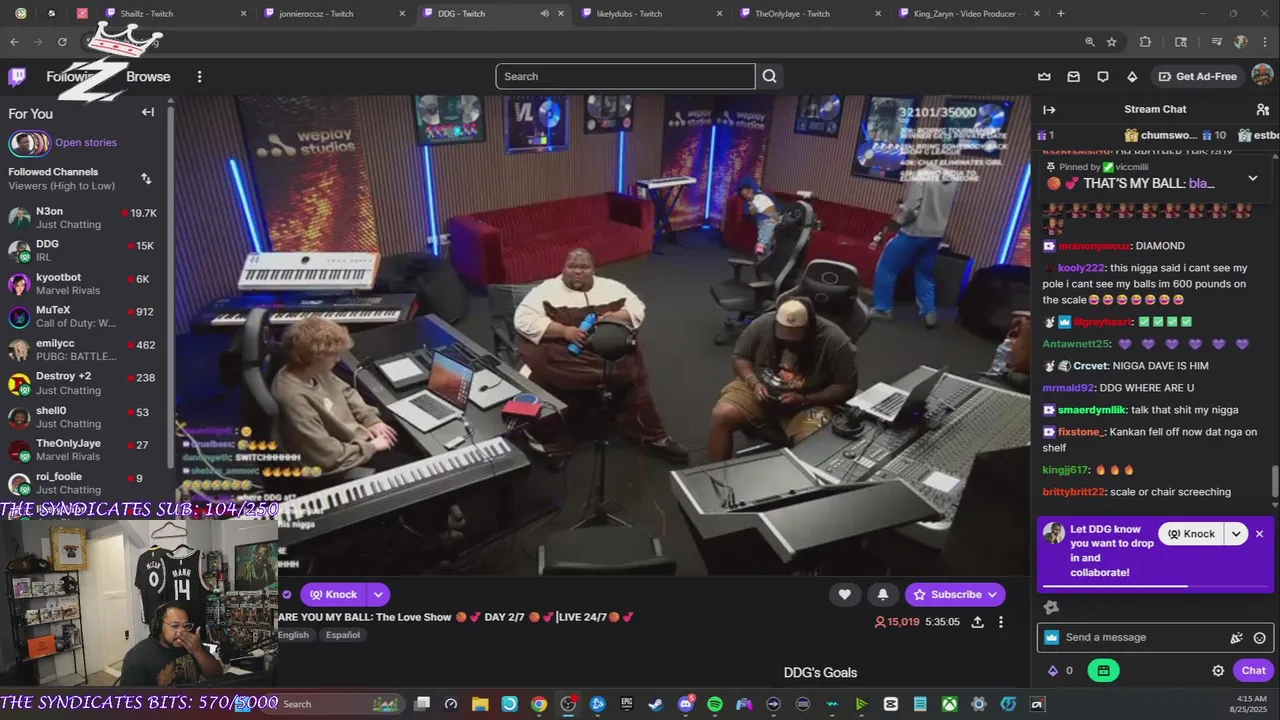Open Spotify from the taskbar
This screenshot has height=720, width=1280.
tap(715, 704)
